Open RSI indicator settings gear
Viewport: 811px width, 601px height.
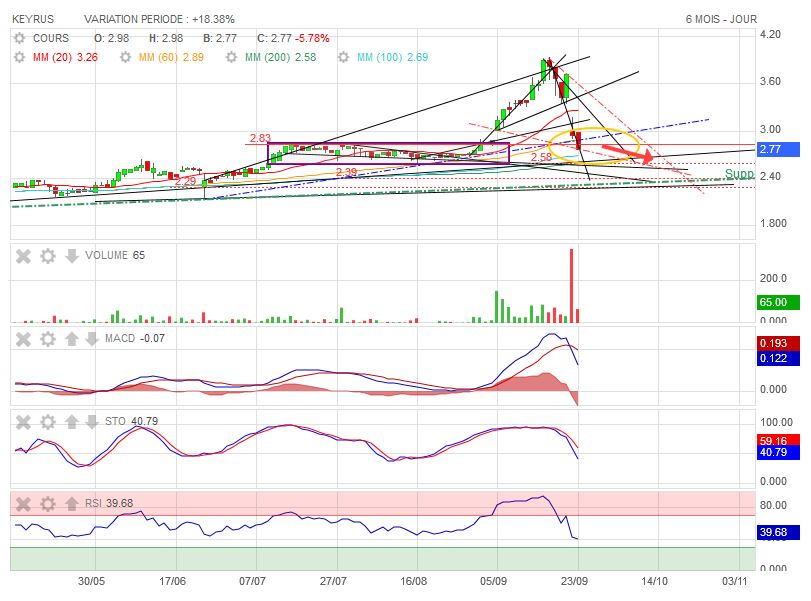click(x=48, y=504)
